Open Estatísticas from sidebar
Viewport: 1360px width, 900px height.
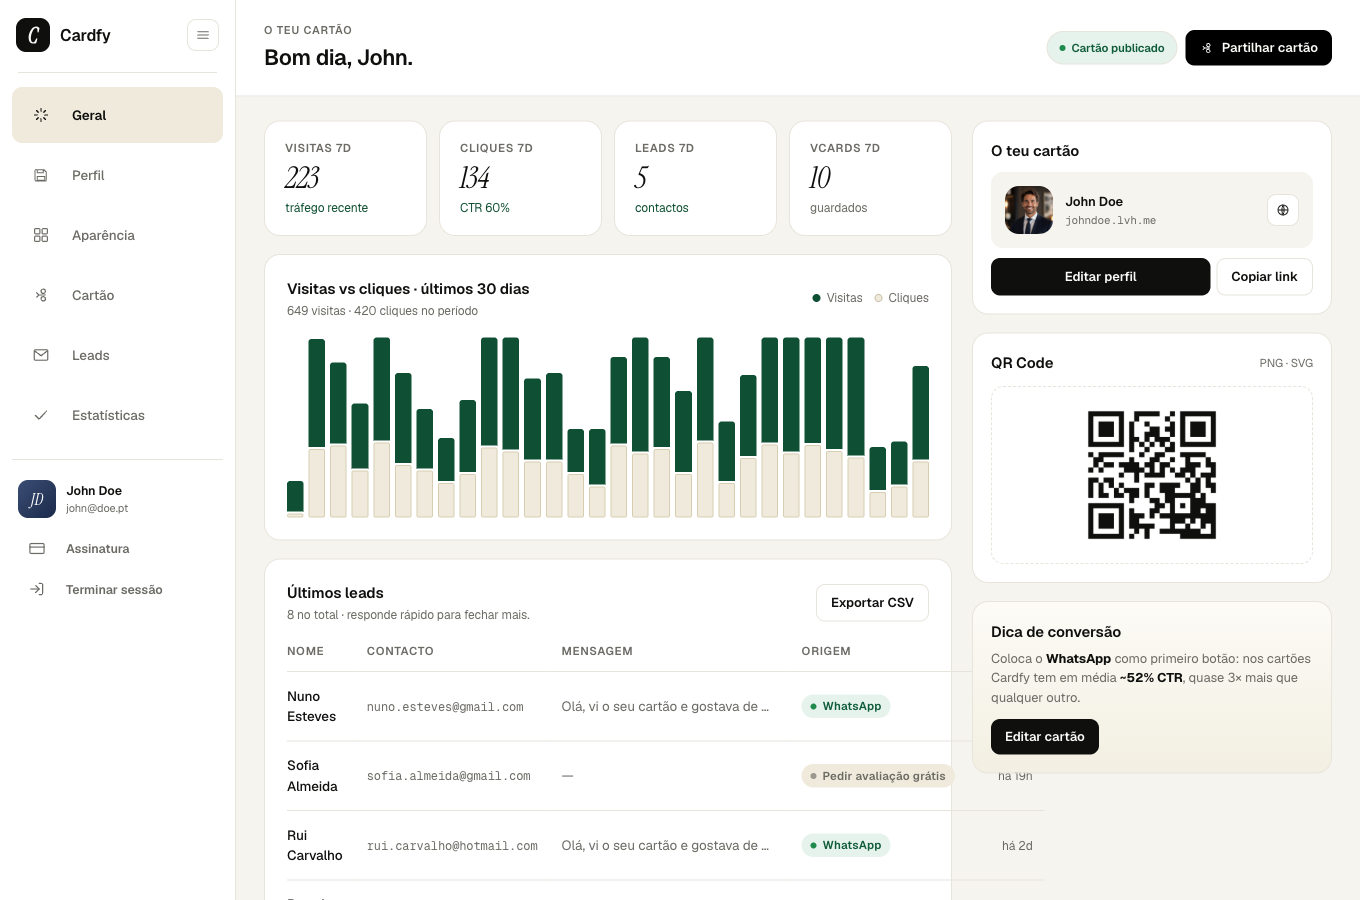click(117, 415)
